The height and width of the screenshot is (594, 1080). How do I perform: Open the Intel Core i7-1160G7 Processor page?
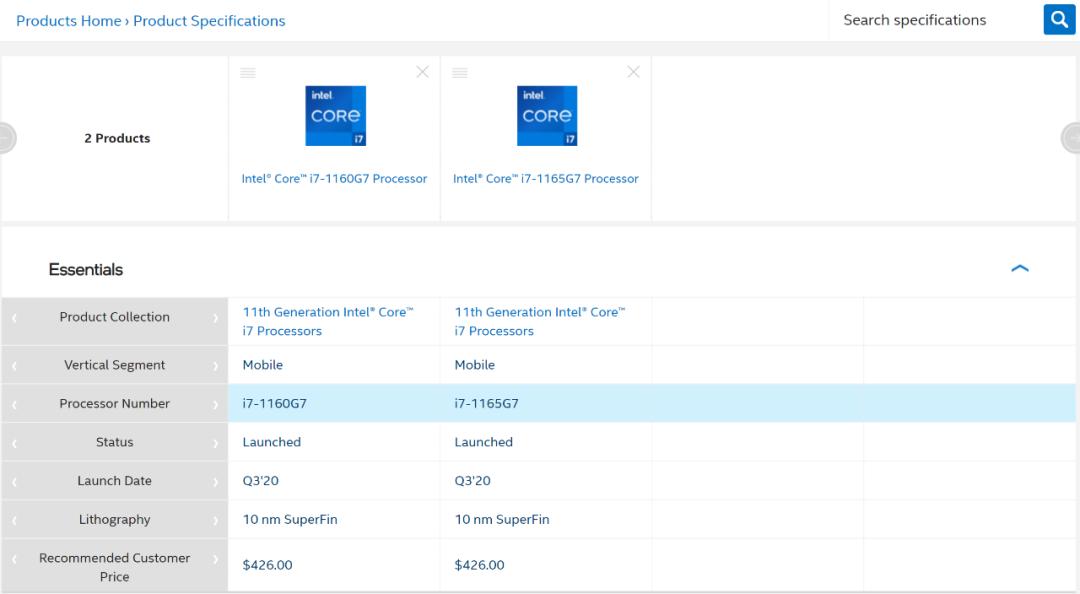334,178
